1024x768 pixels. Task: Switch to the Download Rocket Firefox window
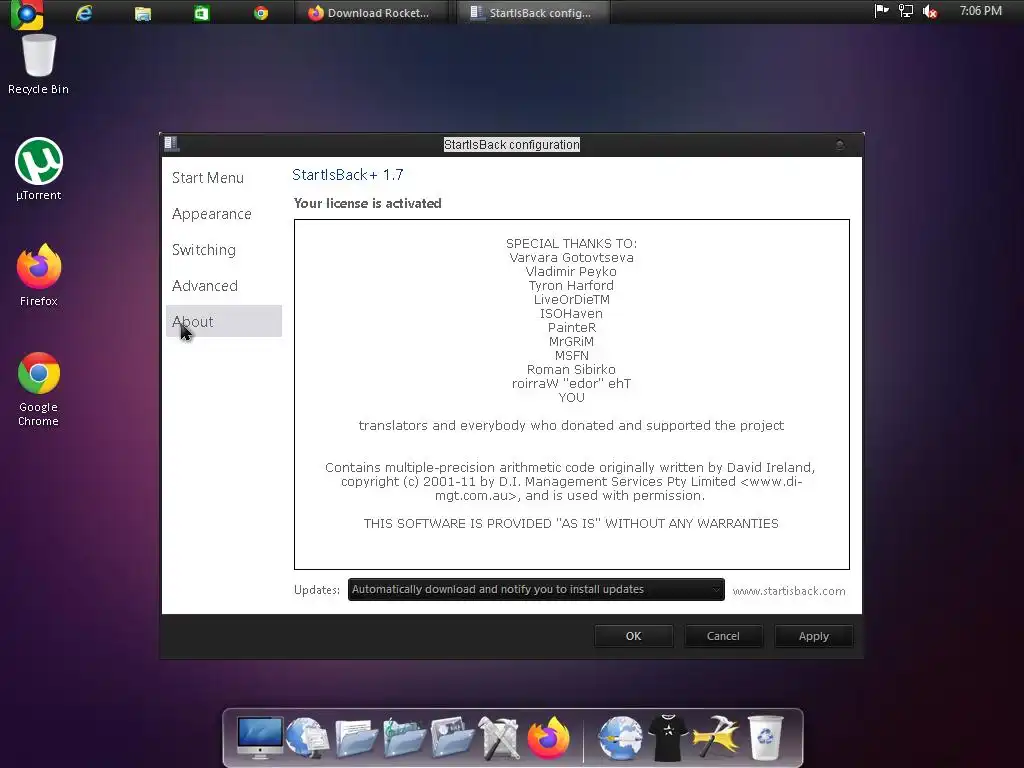point(370,13)
